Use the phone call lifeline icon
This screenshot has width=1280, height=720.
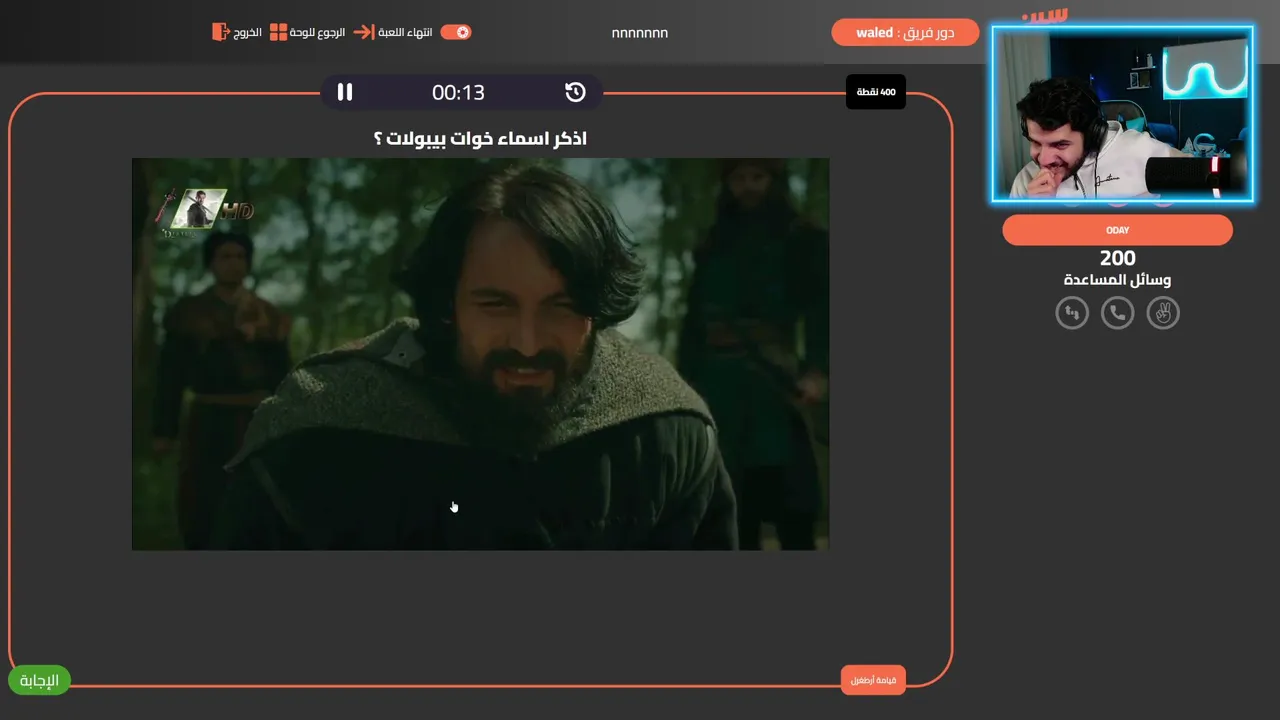pyautogui.click(x=1117, y=313)
